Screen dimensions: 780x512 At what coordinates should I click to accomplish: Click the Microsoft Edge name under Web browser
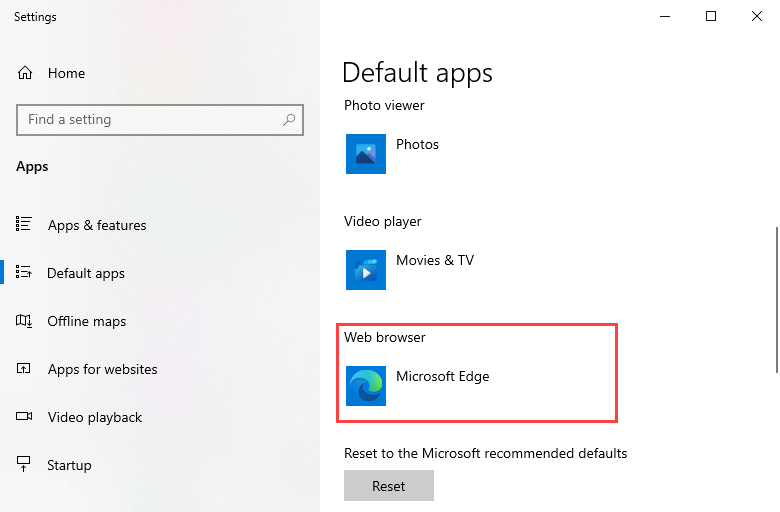(x=442, y=376)
